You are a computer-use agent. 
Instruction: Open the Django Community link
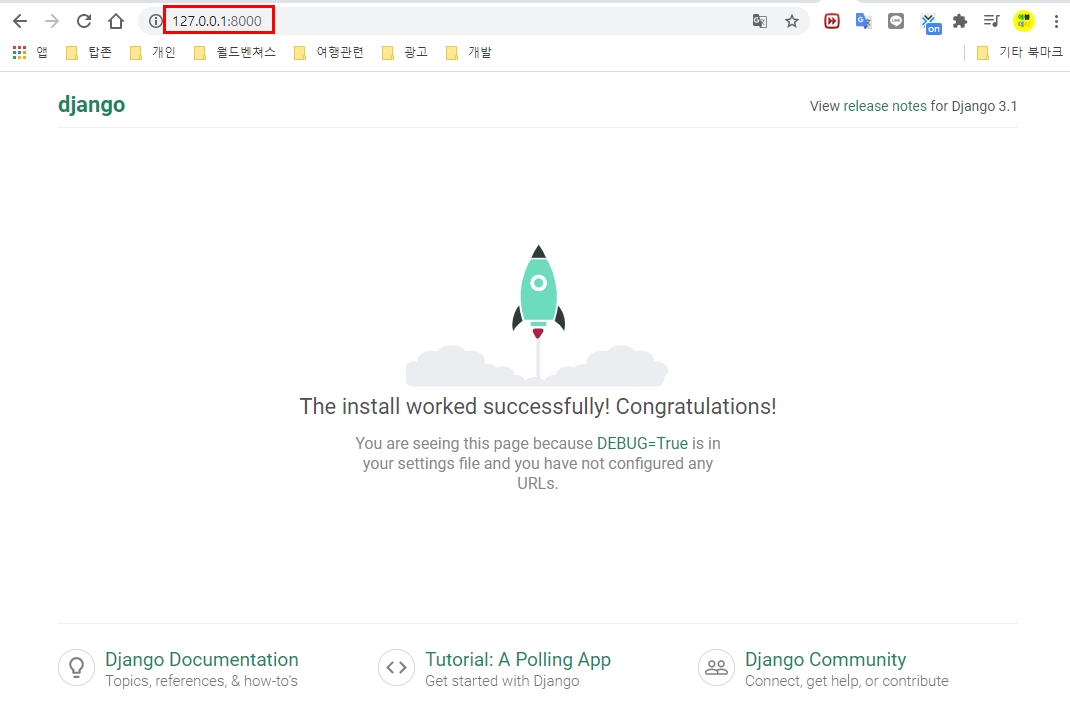(x=826, y=659)
